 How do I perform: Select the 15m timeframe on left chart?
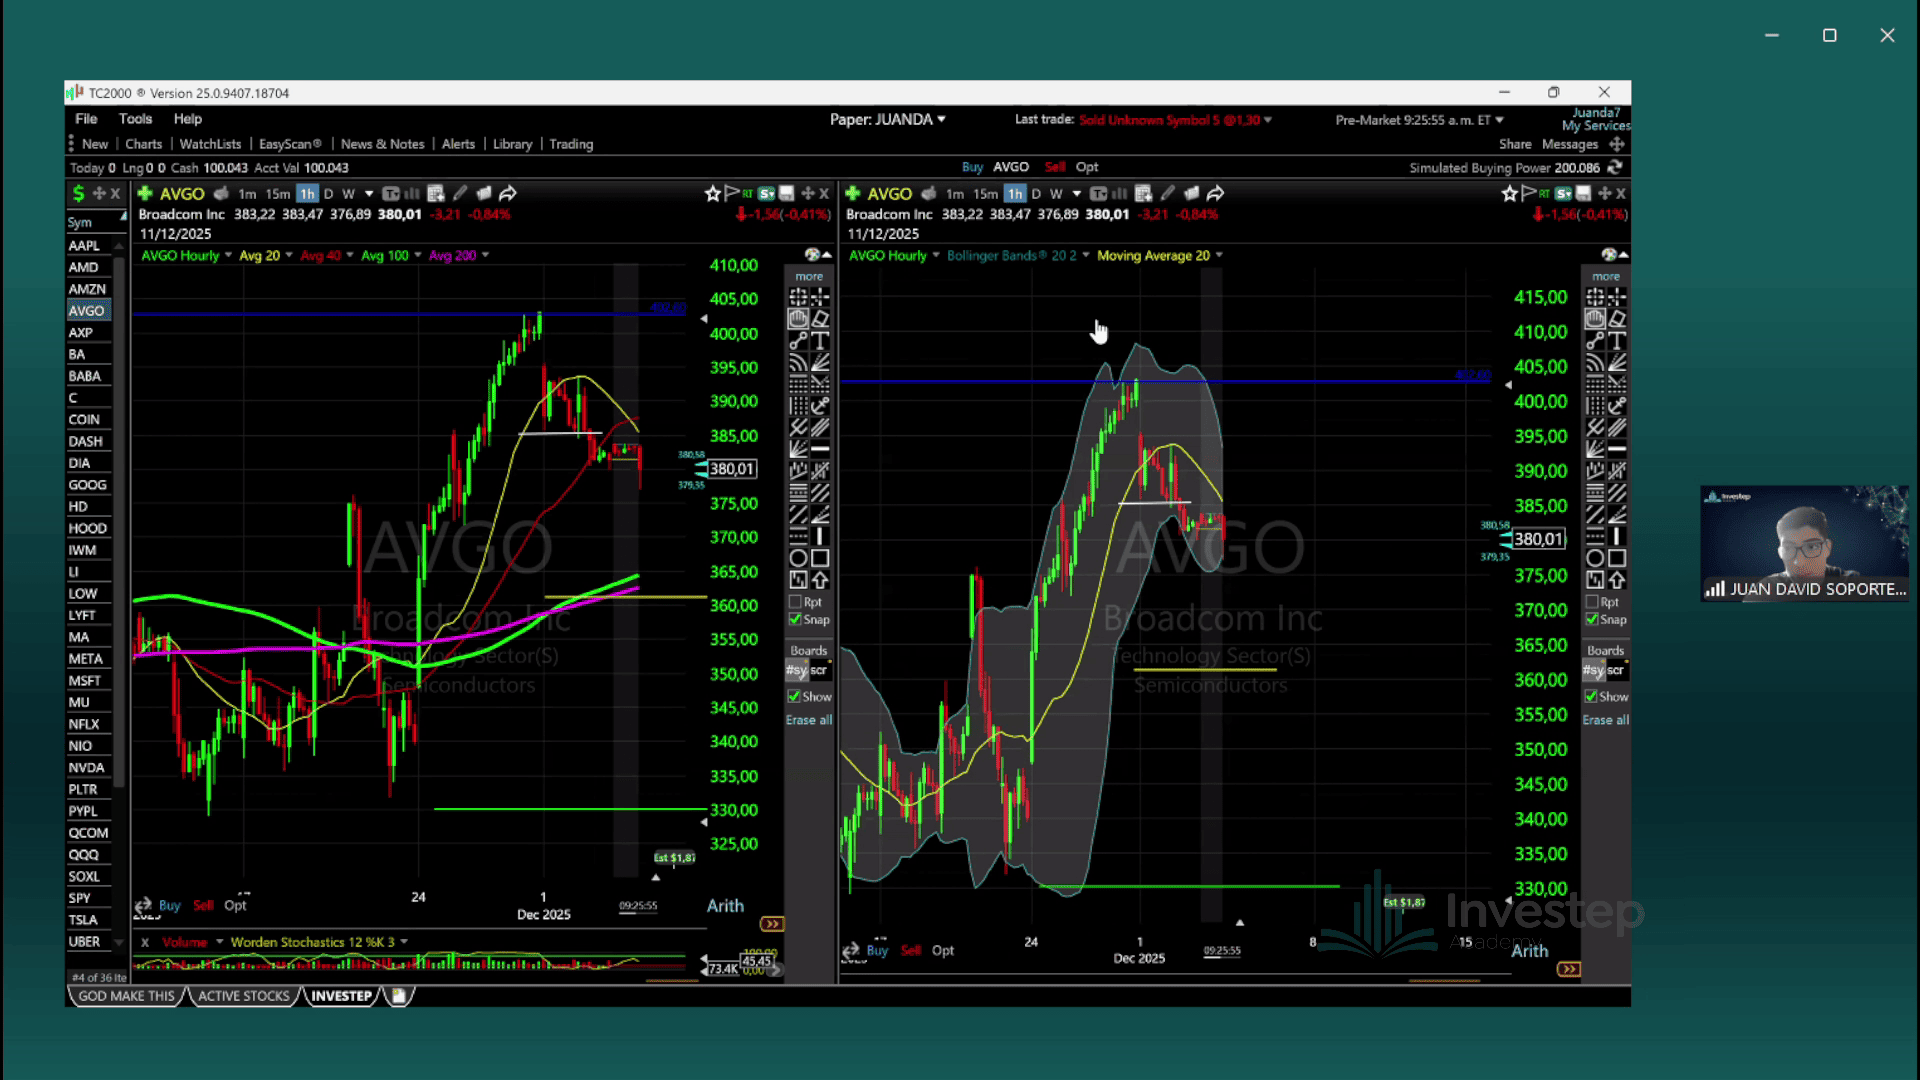click(x=277, y=193)
